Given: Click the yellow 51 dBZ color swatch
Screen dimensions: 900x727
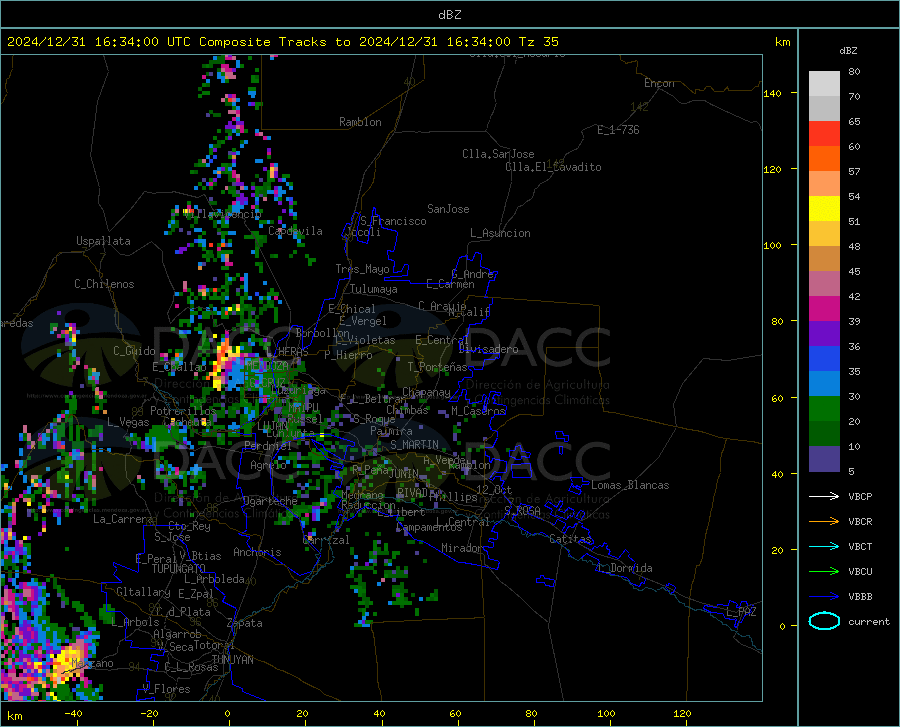Looking at the screenshot, I should point(824,209).
